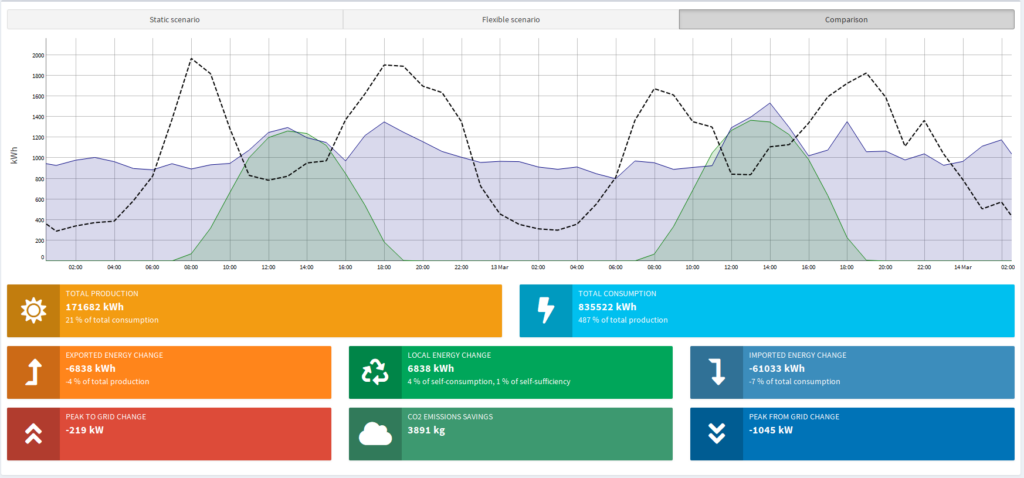Click the double-chevron down Peak from Grid icon
The image size is (1024, 478).
(x=716, y=434)
